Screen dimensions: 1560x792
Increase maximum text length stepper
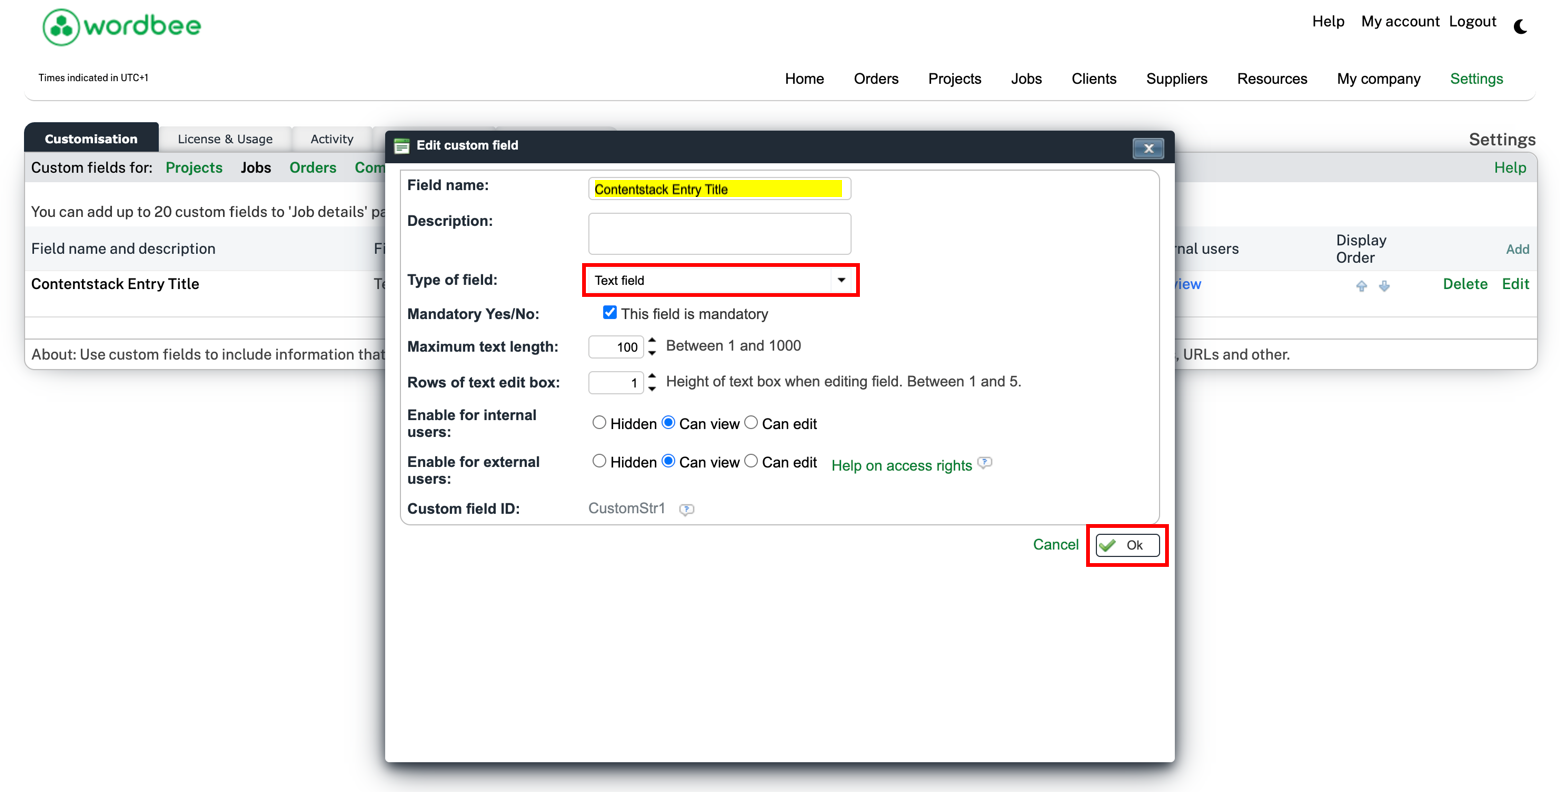coord(652,341)
